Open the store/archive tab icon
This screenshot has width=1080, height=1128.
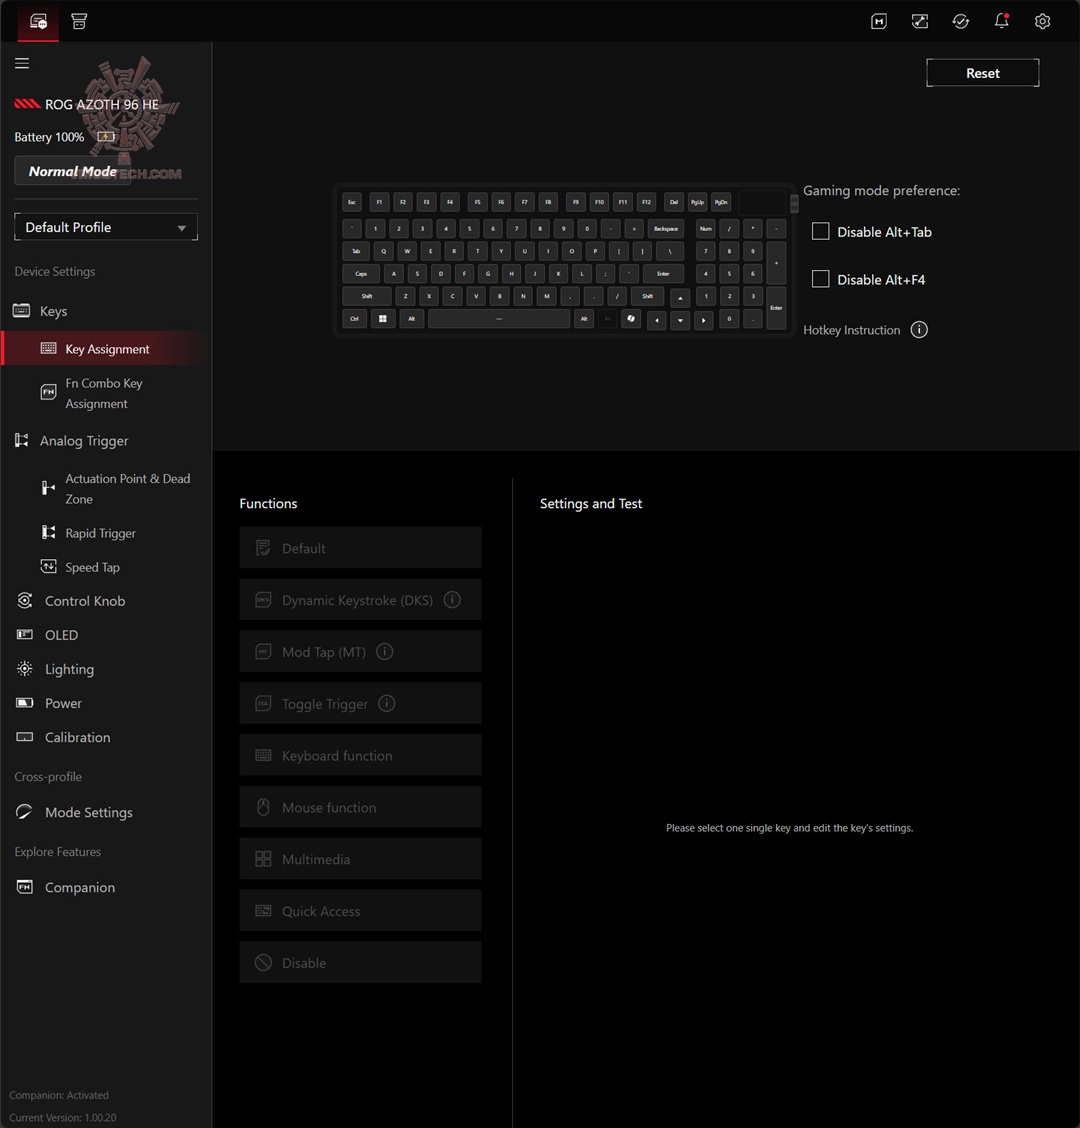click(79, 21)
